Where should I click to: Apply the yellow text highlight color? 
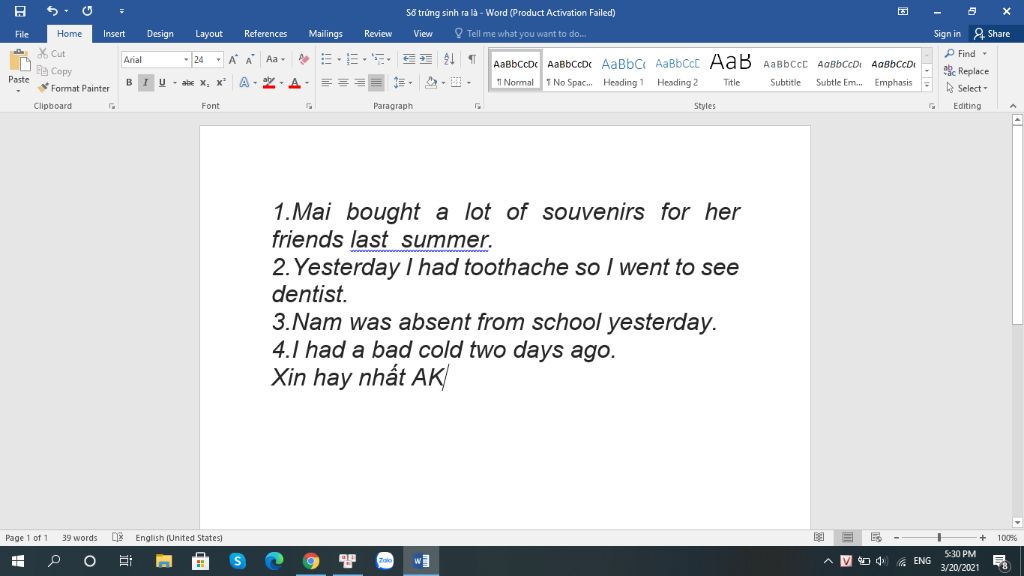(x=268, y=83)
